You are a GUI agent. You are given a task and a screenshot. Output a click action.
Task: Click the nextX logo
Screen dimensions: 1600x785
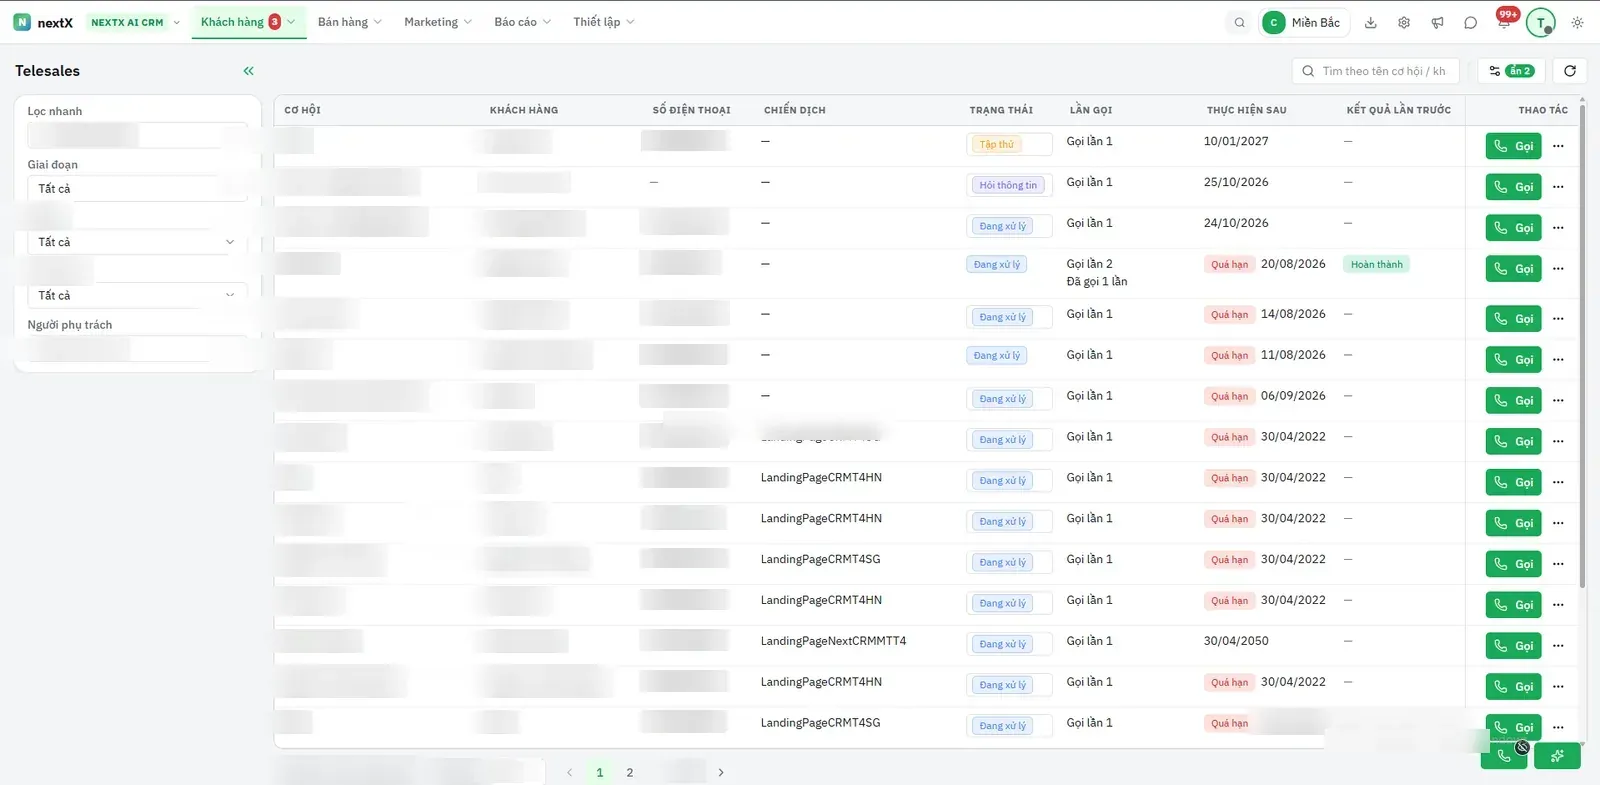(x=43, y=22)
